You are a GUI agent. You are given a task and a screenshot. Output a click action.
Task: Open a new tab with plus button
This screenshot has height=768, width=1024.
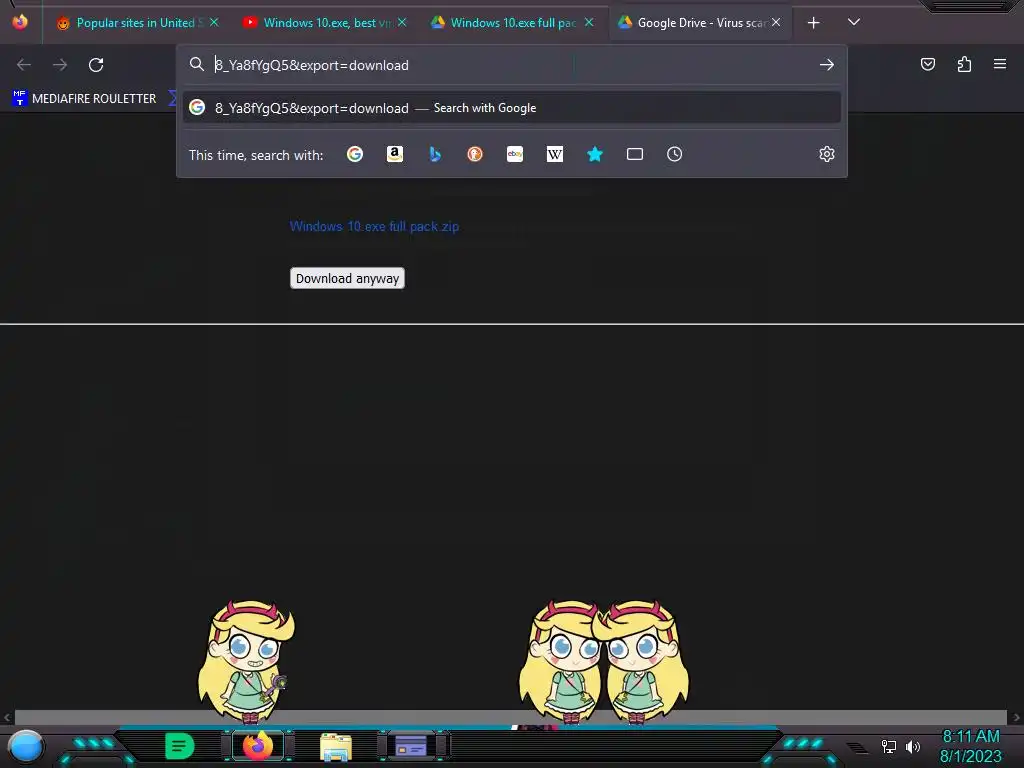tap(813, 23)
